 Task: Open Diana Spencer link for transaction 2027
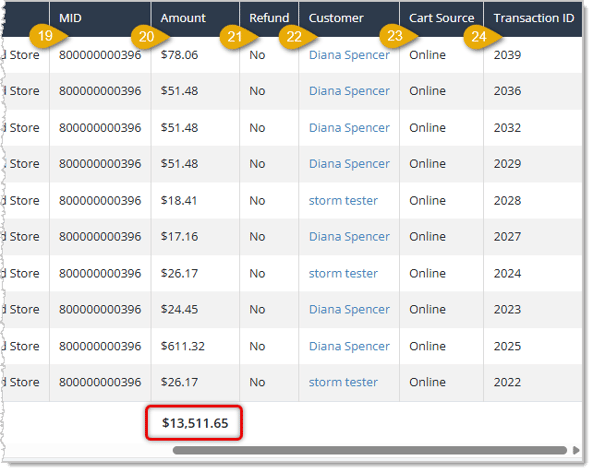[349, 237]
